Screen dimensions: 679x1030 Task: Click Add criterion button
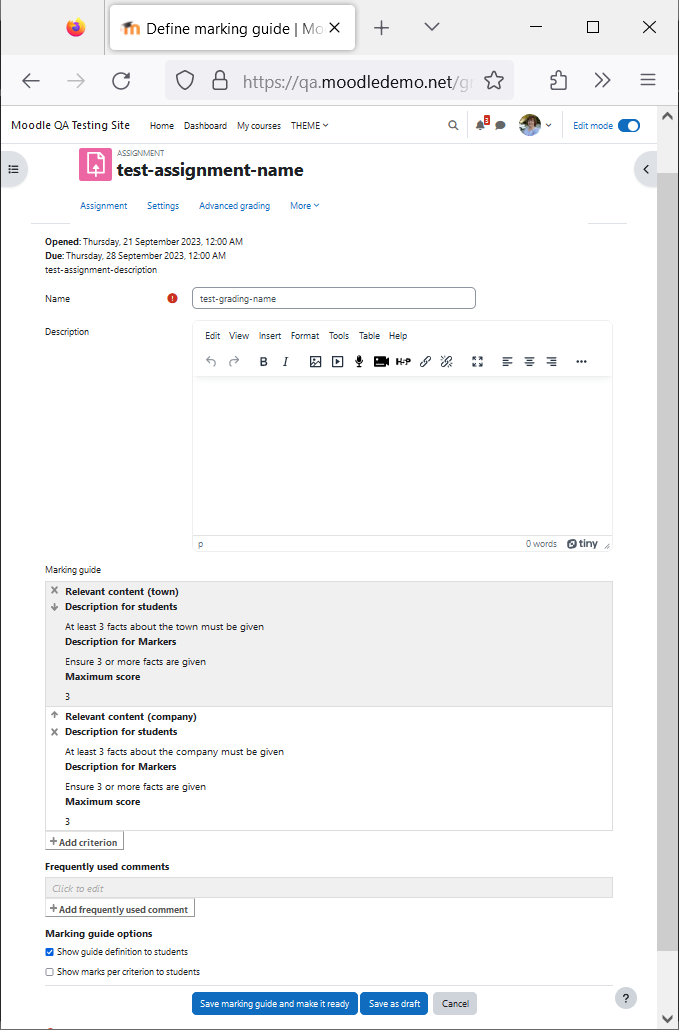point(84,842)
